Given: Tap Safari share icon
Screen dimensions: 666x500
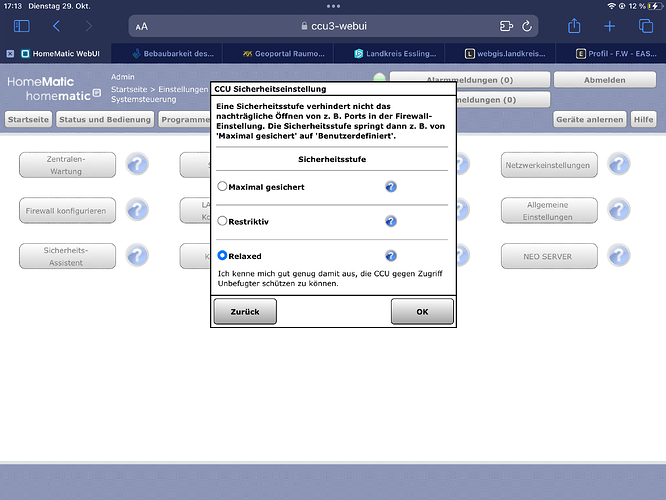Looking at the screenshot, I should [573, 26].
